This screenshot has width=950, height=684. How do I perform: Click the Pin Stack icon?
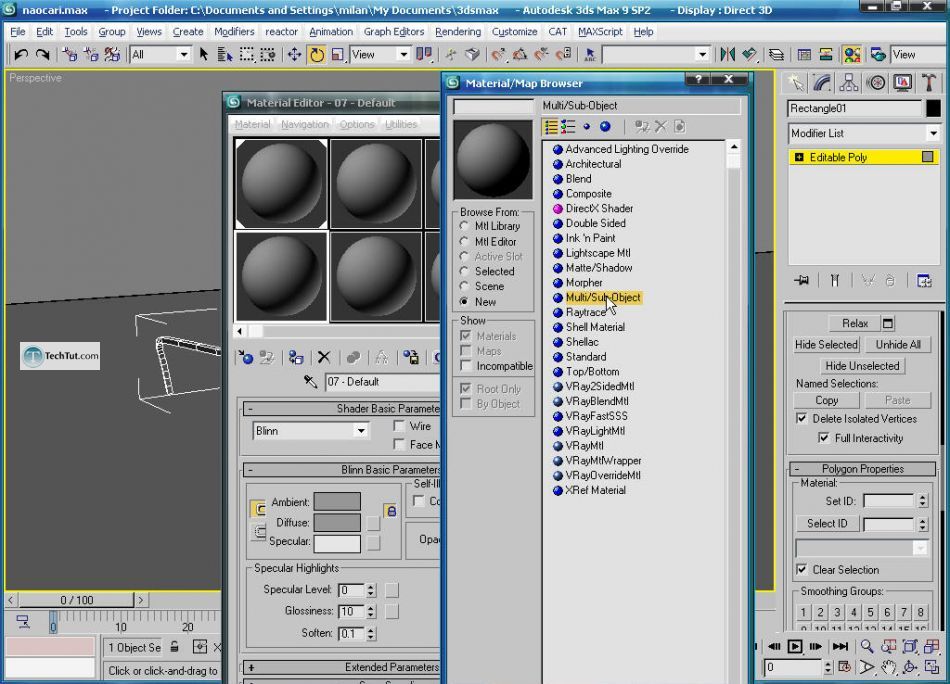pos(802,281)
